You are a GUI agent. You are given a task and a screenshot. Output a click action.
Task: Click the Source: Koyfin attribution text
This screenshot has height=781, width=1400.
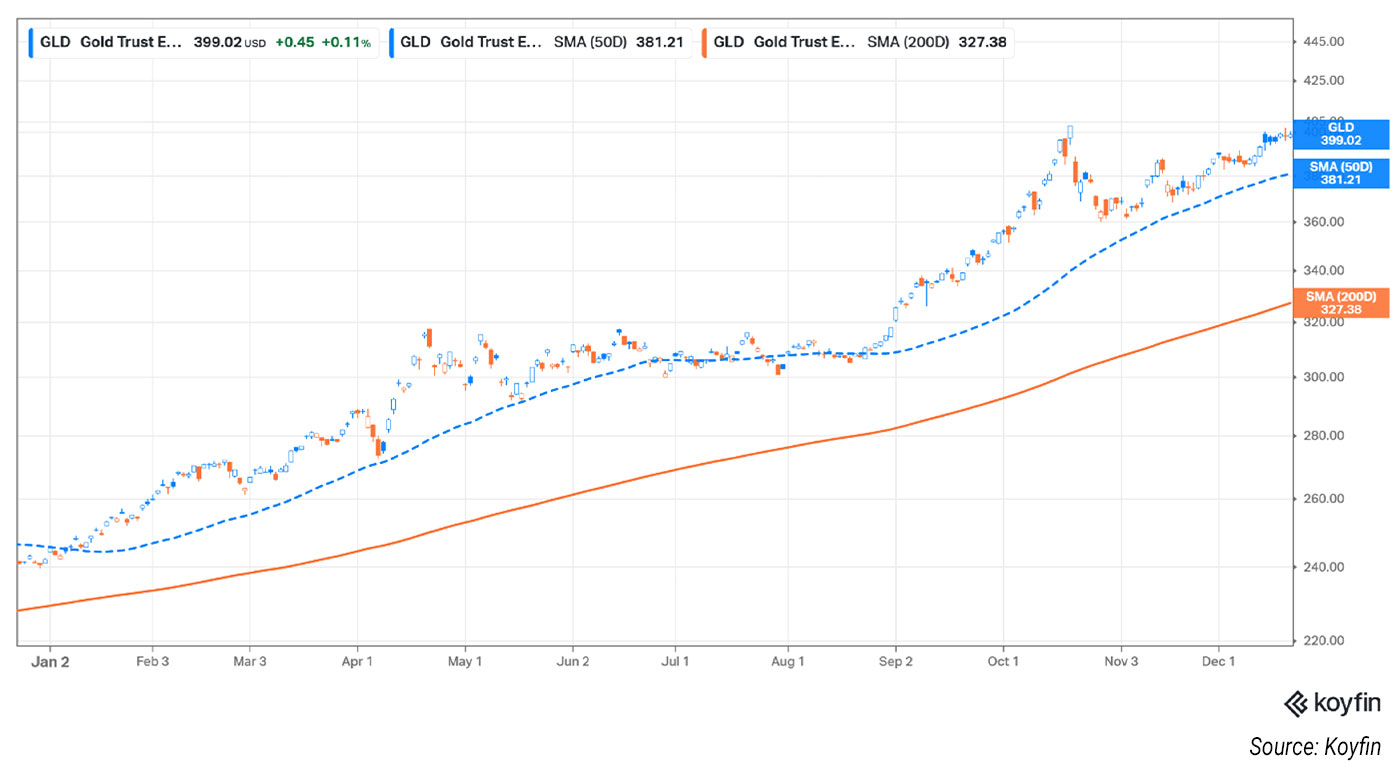(1314, 746)
